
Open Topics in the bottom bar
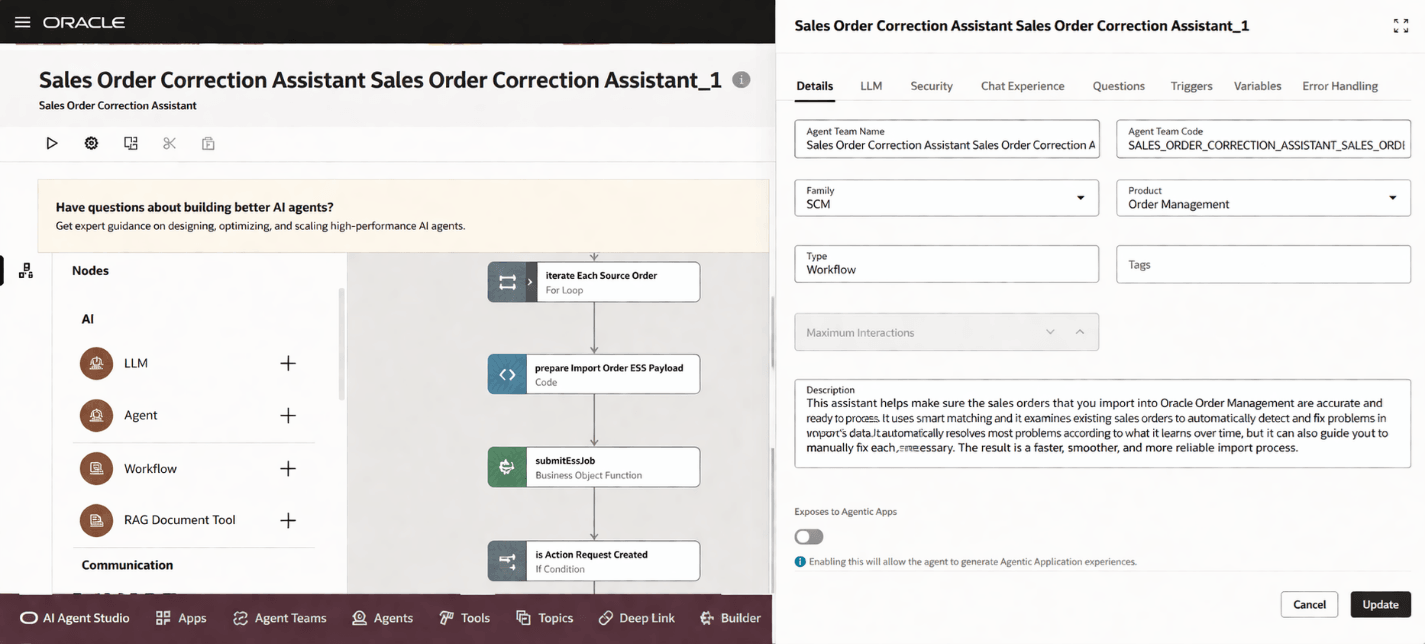(544, 618)
